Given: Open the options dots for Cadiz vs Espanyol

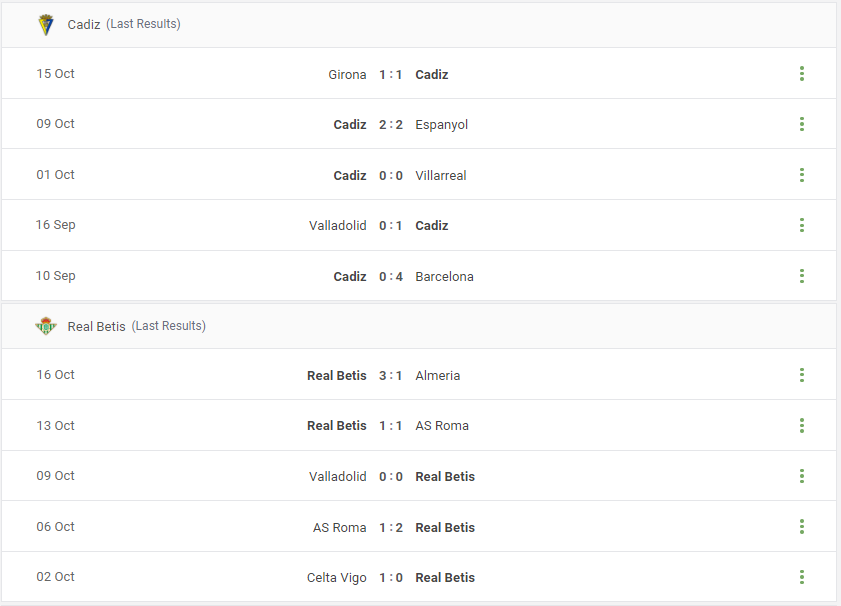Looking at the screenshot, I should coord(802,124).
